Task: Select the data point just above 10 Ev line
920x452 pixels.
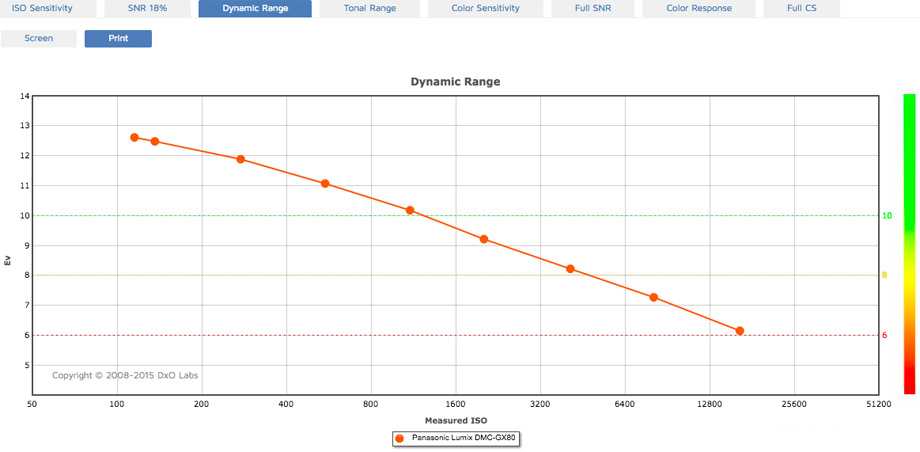Action: tap(410, 210)
